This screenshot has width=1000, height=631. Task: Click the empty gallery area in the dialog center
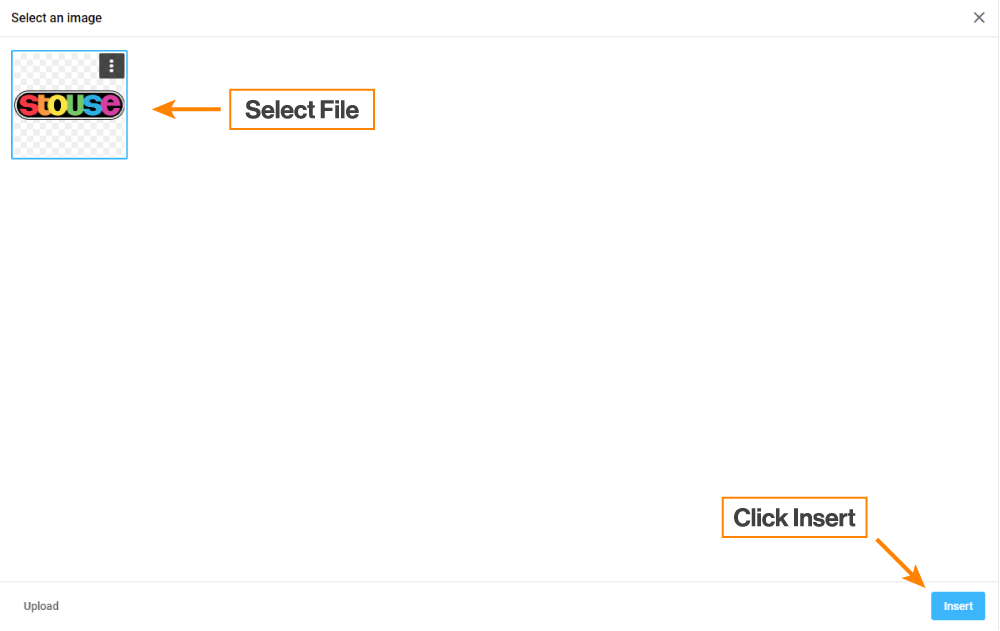(500, 320)
